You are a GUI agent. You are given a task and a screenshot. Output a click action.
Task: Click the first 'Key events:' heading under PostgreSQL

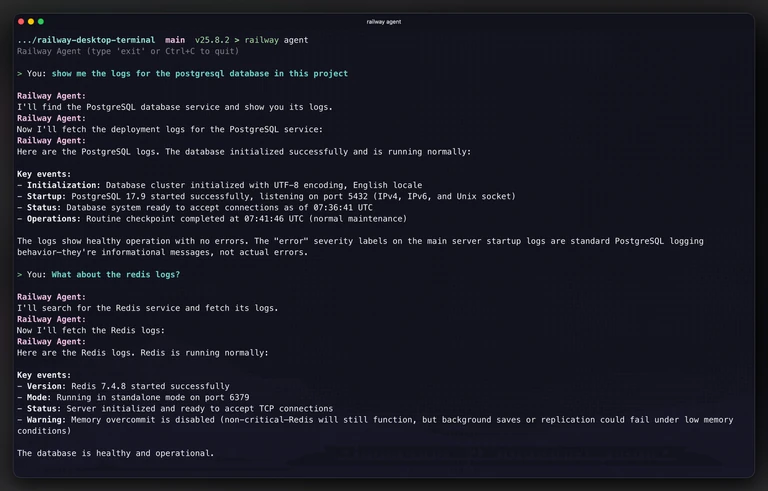[44, 174]
